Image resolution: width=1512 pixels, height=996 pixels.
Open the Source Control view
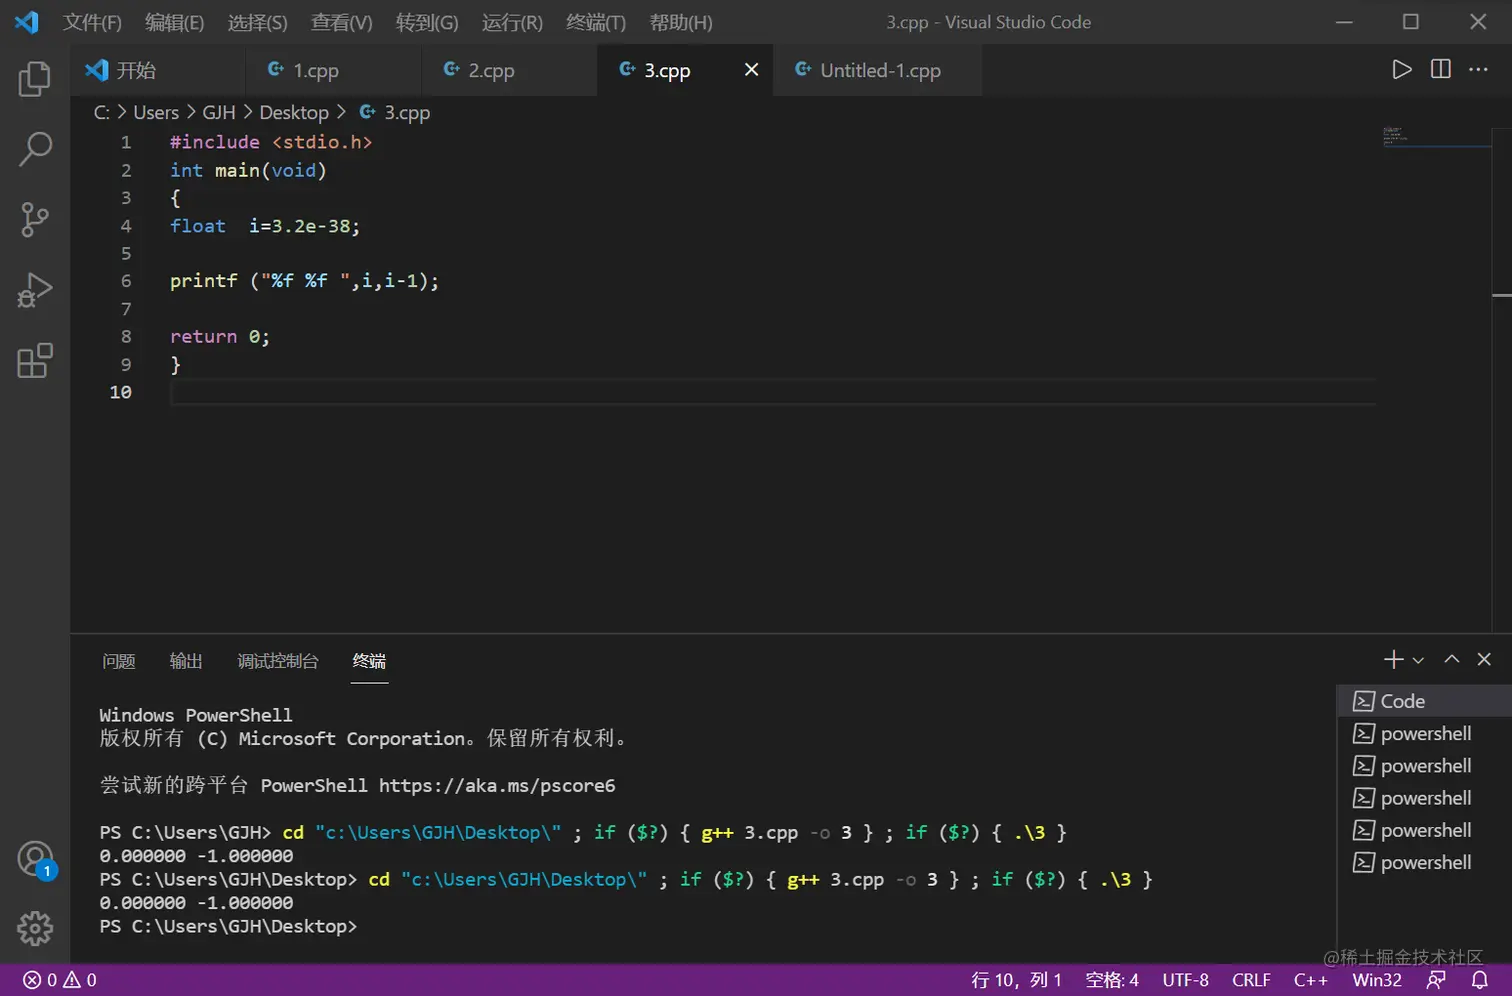pyautogui.click(x=34, y=219)
